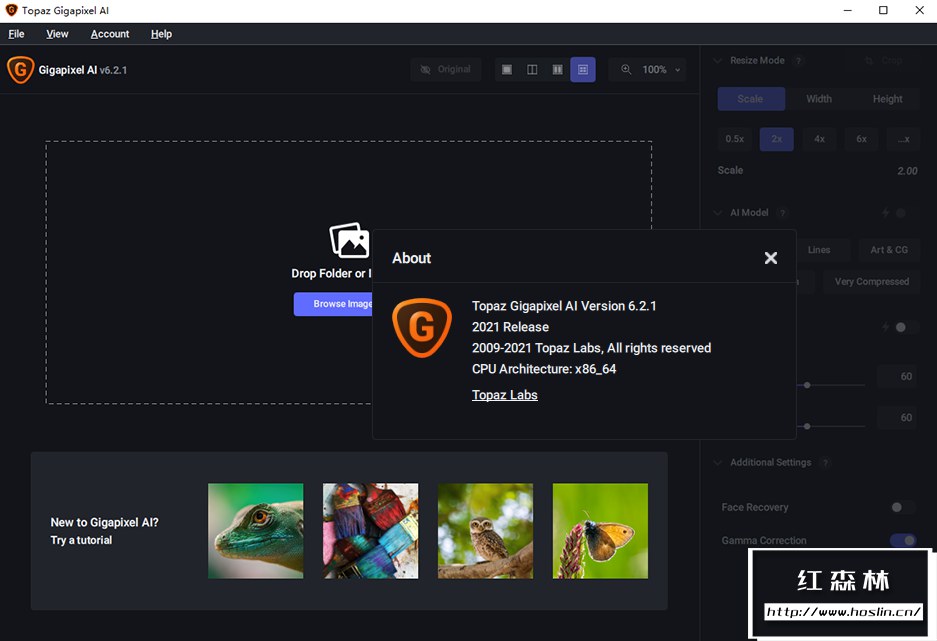Select the Art & CG AI model
Viewport: 937px width, 641px height.
coord(889,250)
